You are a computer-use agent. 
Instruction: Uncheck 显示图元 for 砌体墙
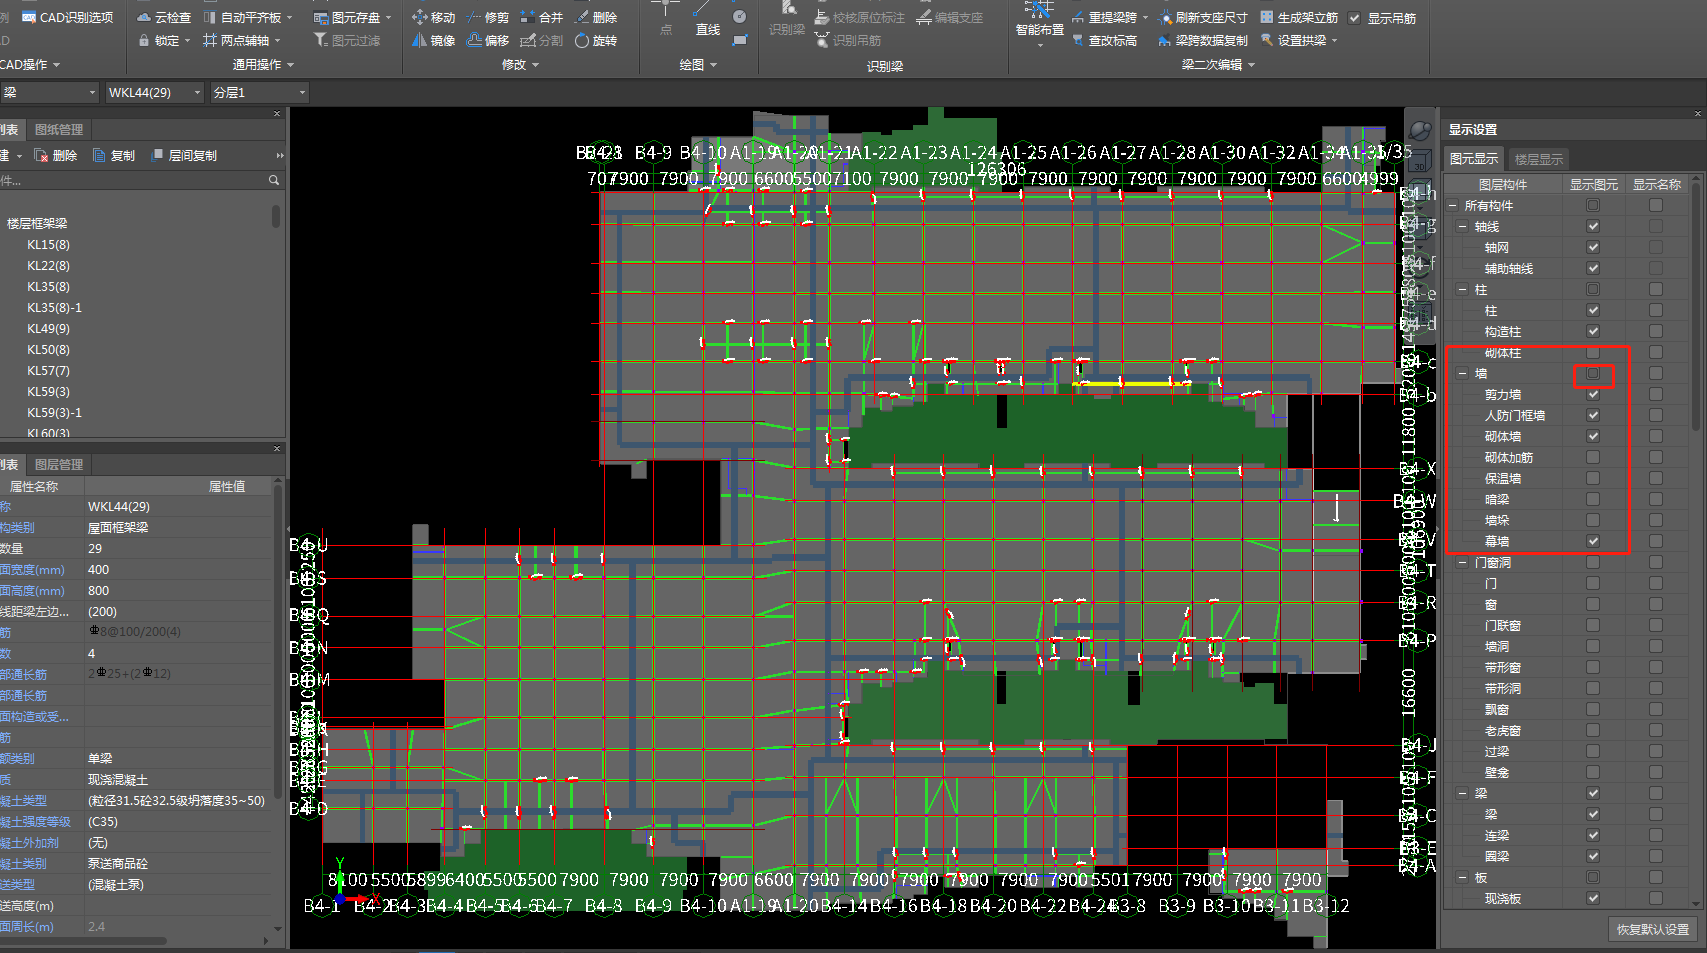(x=1593, y=436)
